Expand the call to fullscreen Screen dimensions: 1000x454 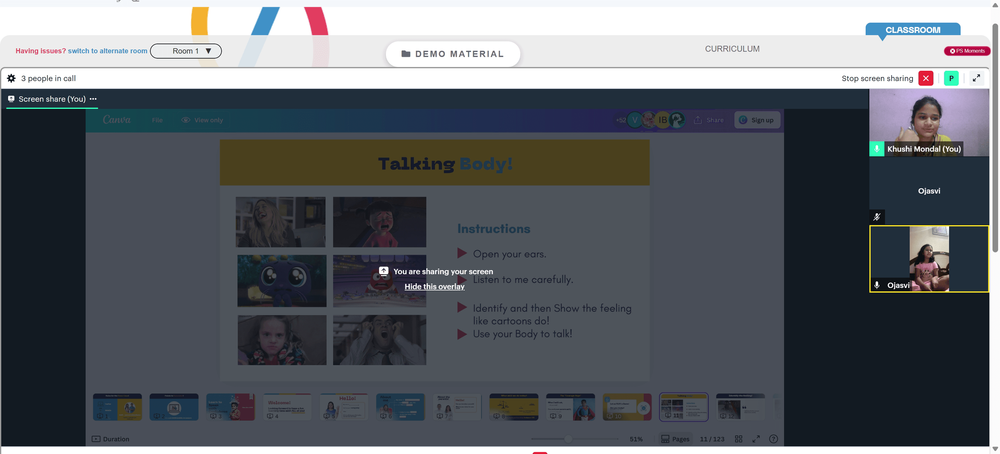(976, 78)
